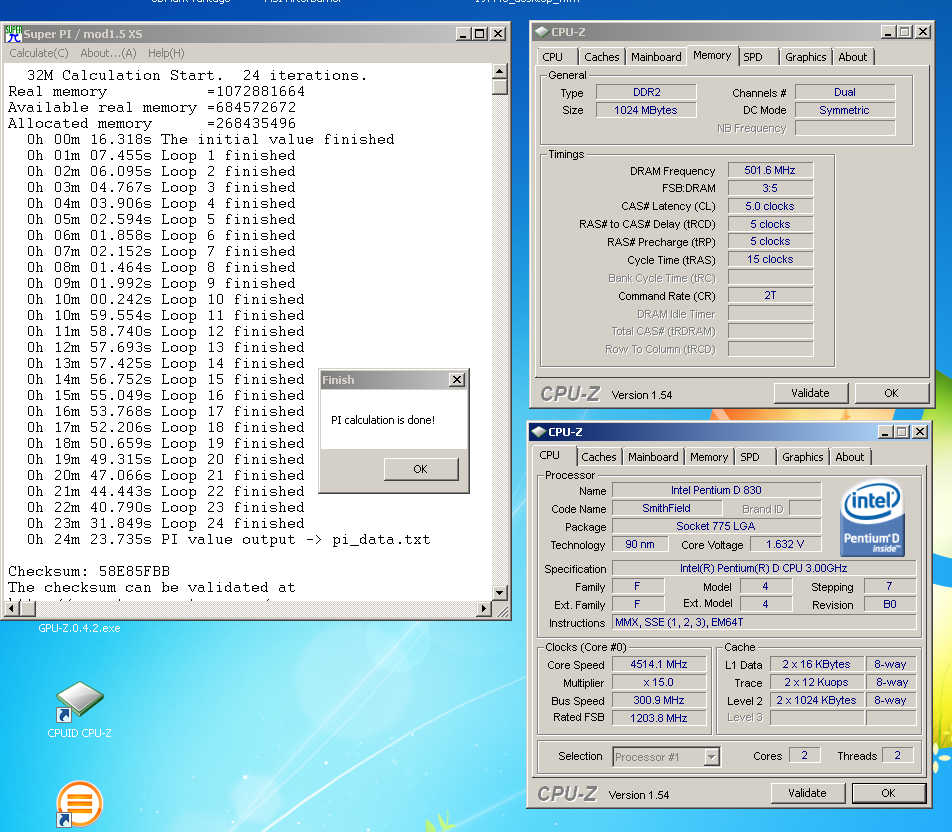This screenshot has width=952, height=832.
Task: Click Cycle Time value 15 clocks
Action: (x=770, y=260)
